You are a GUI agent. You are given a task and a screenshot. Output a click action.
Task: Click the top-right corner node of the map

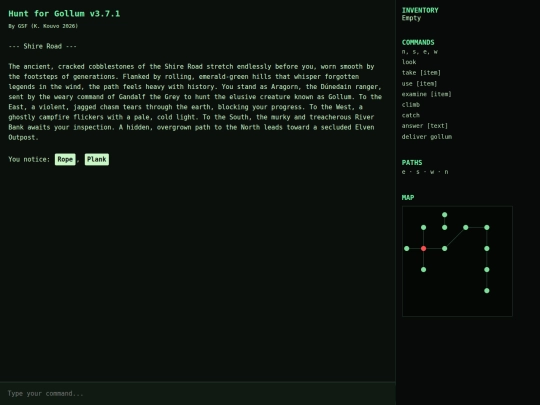tap(487, 227)
